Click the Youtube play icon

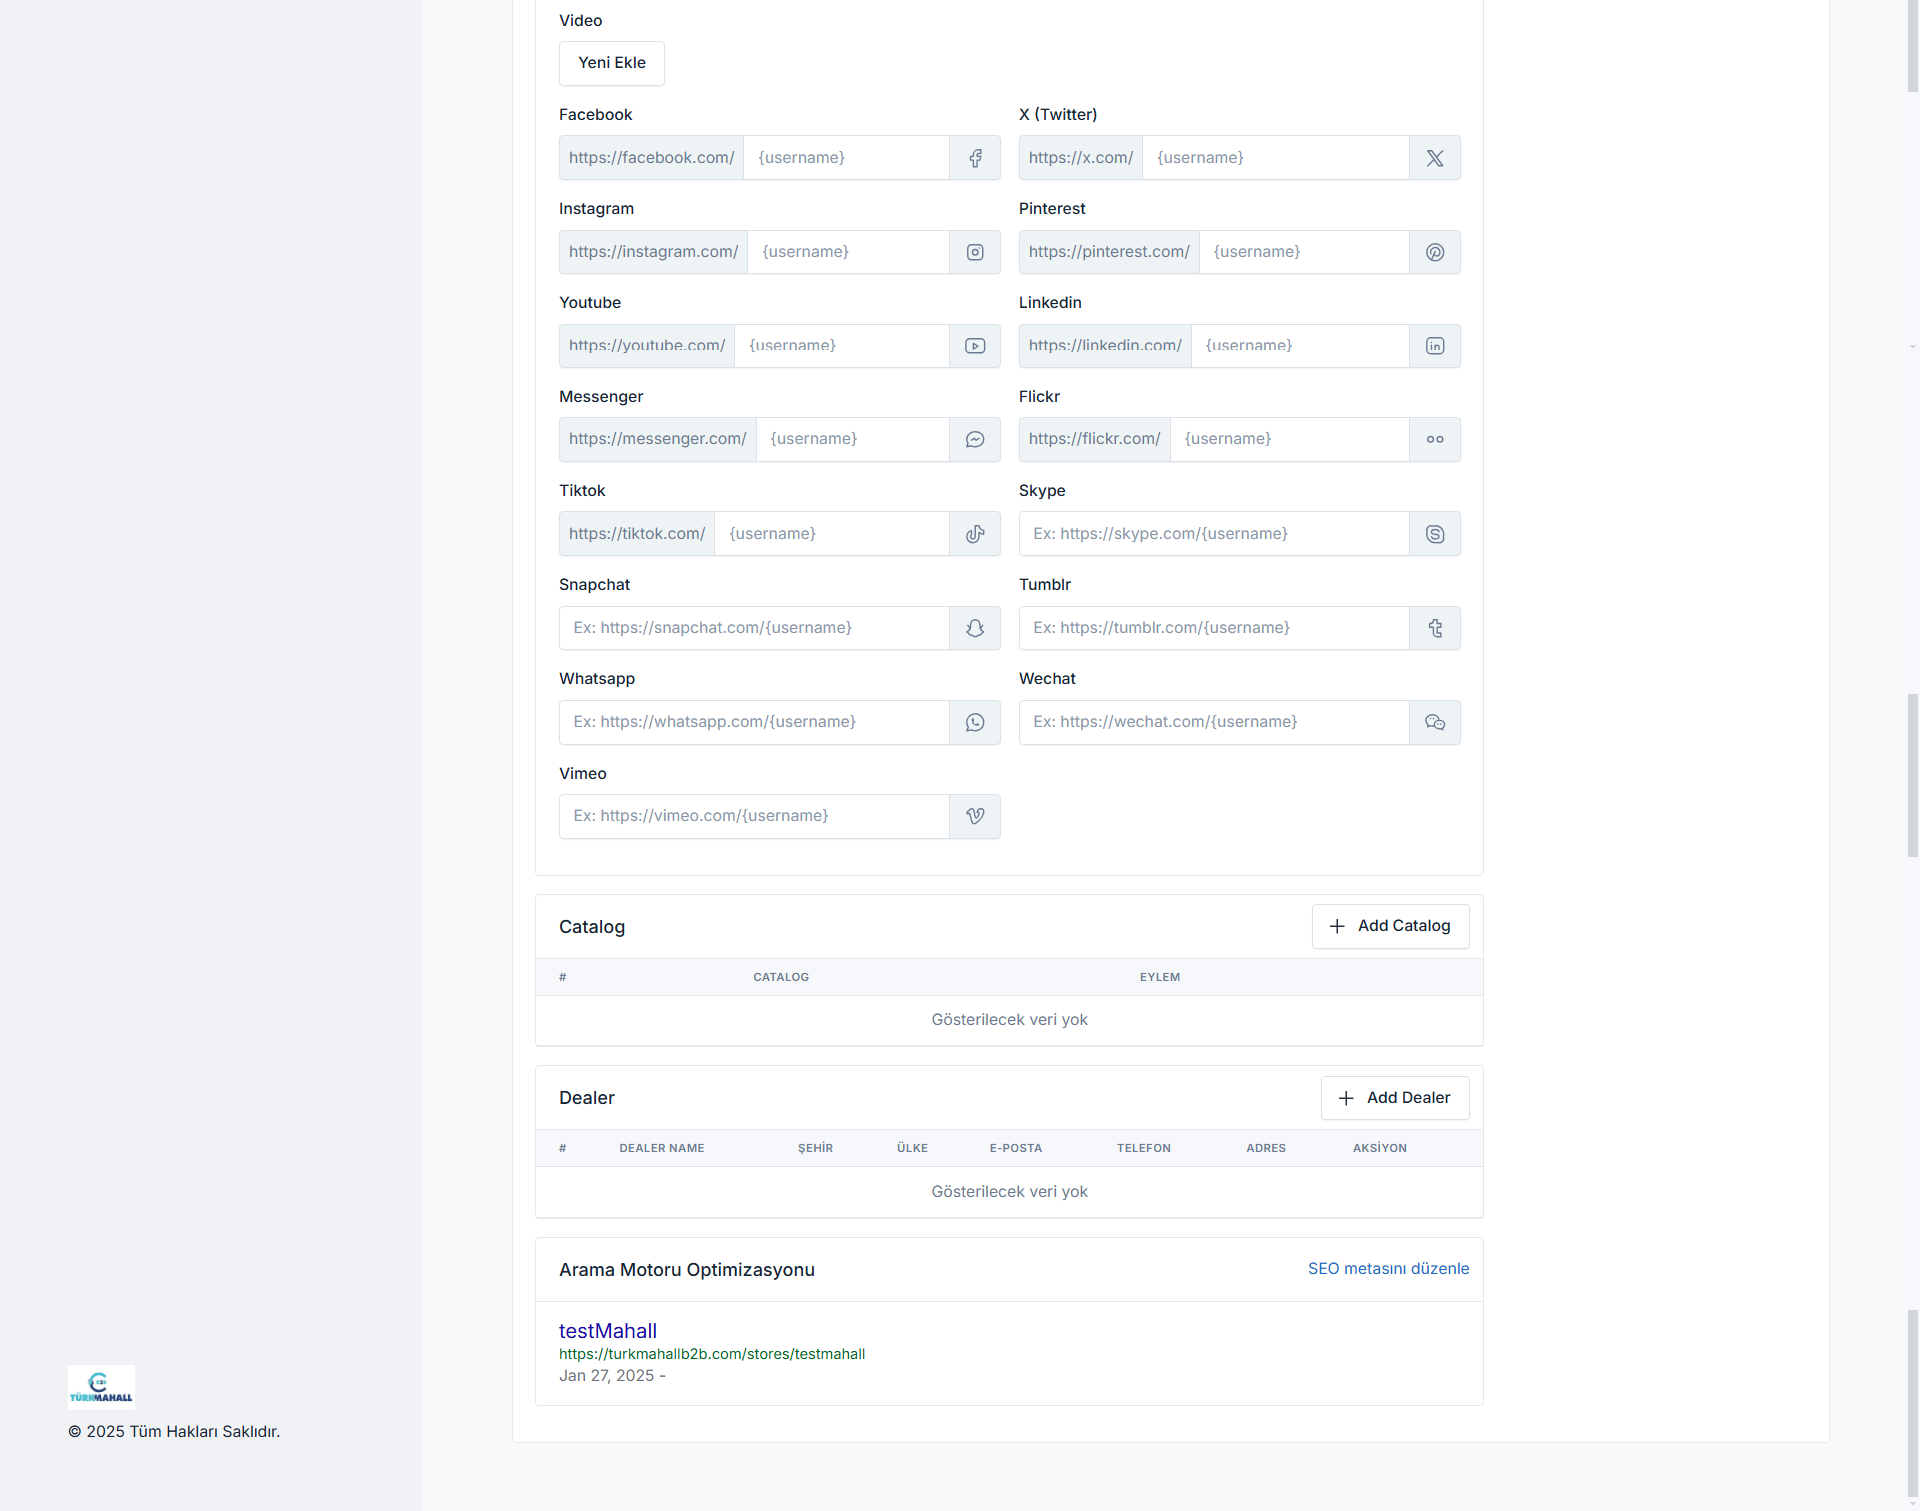tap(975, 346)
